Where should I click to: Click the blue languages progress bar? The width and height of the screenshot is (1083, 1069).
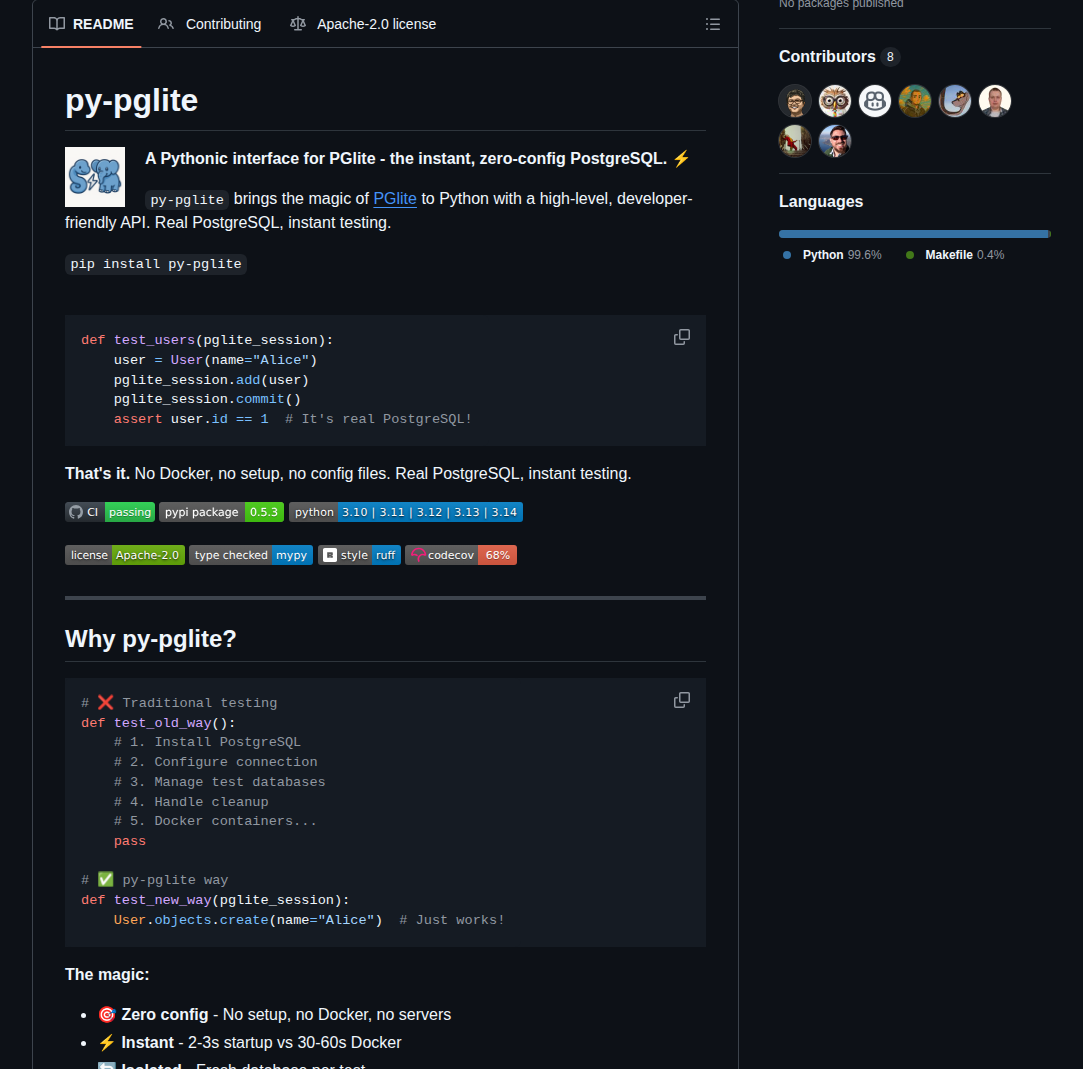coord(913,234)
